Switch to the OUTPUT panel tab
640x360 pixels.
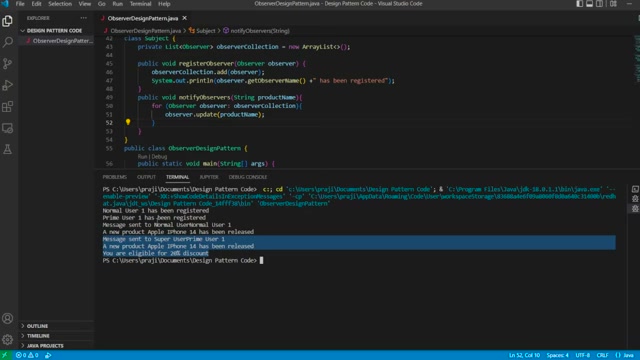pos(146,177)
